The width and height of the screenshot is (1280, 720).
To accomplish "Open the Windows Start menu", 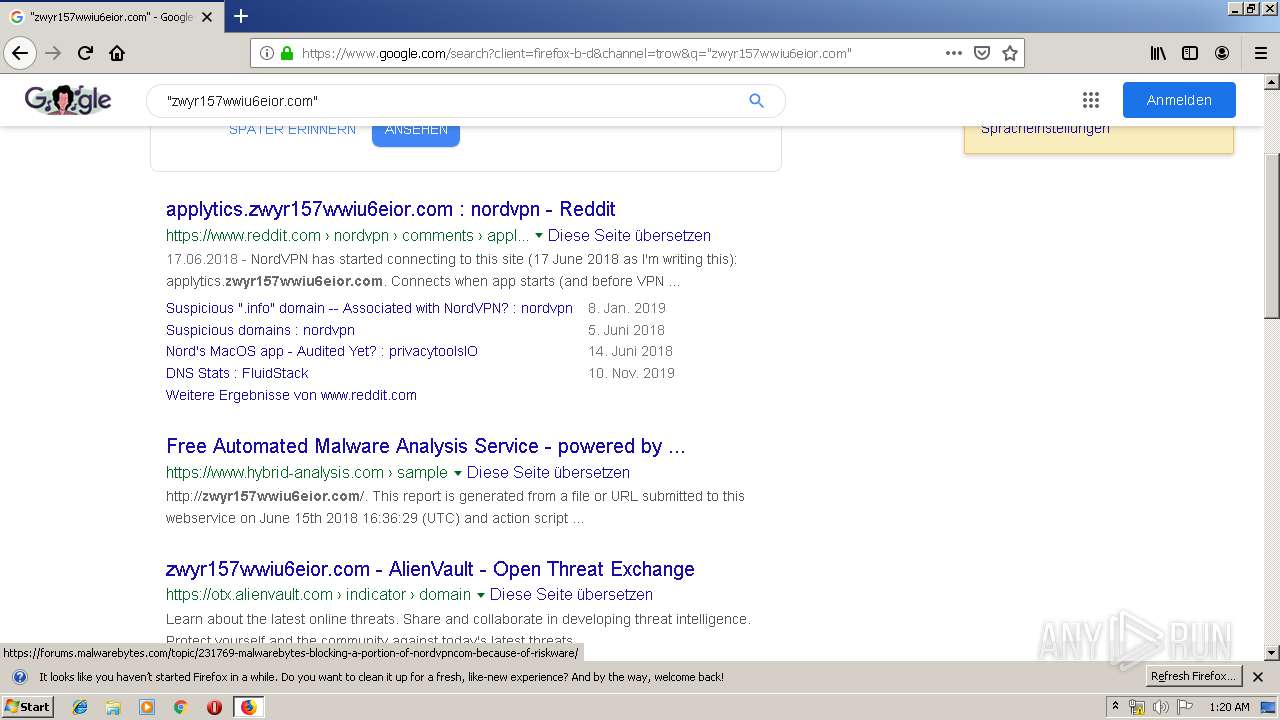I will click(28, 707).
